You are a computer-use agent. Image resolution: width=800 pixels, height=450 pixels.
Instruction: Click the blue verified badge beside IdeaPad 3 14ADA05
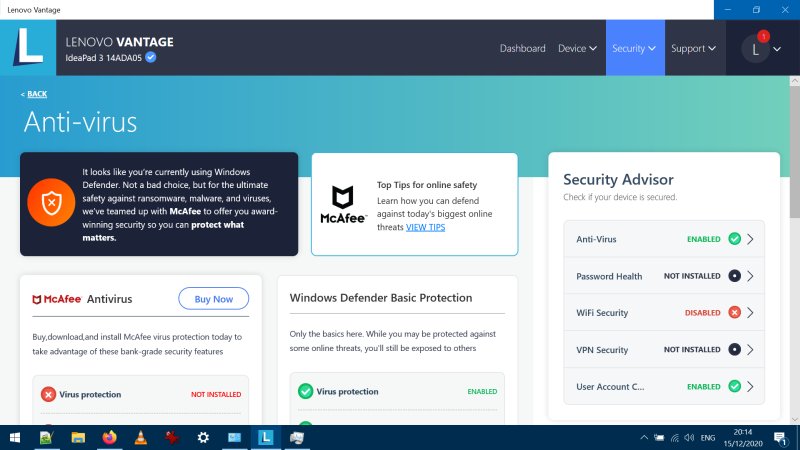click(x=151, y=57)
